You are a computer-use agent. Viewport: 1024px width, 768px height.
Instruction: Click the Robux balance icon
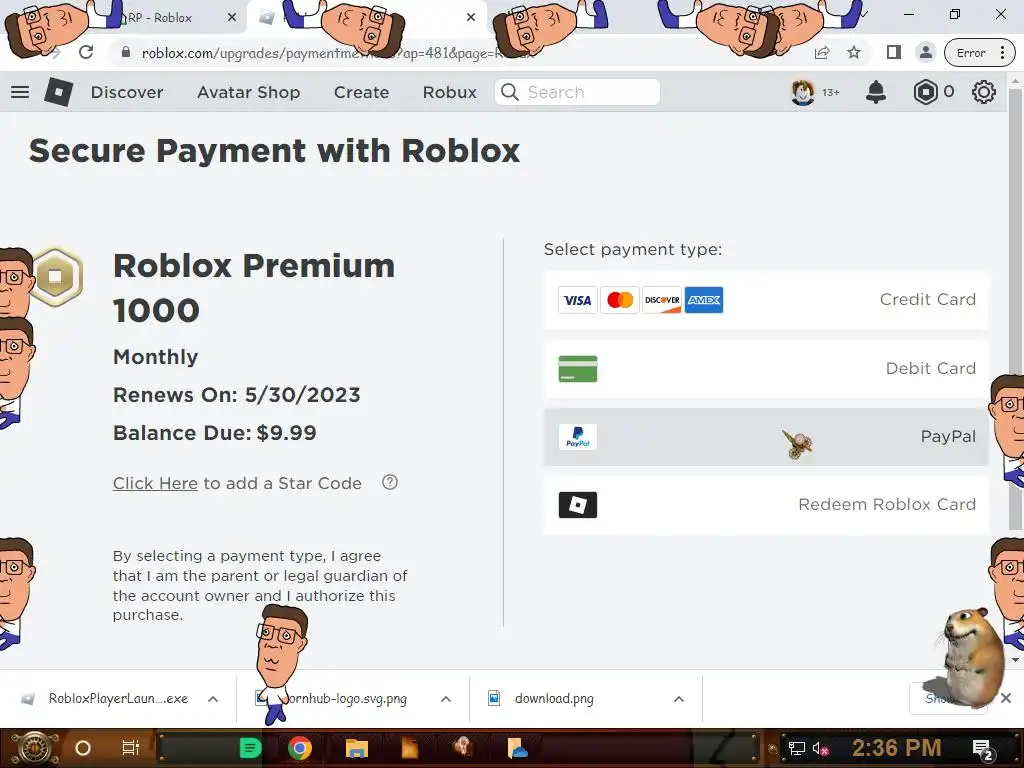(x=925, y=92)
